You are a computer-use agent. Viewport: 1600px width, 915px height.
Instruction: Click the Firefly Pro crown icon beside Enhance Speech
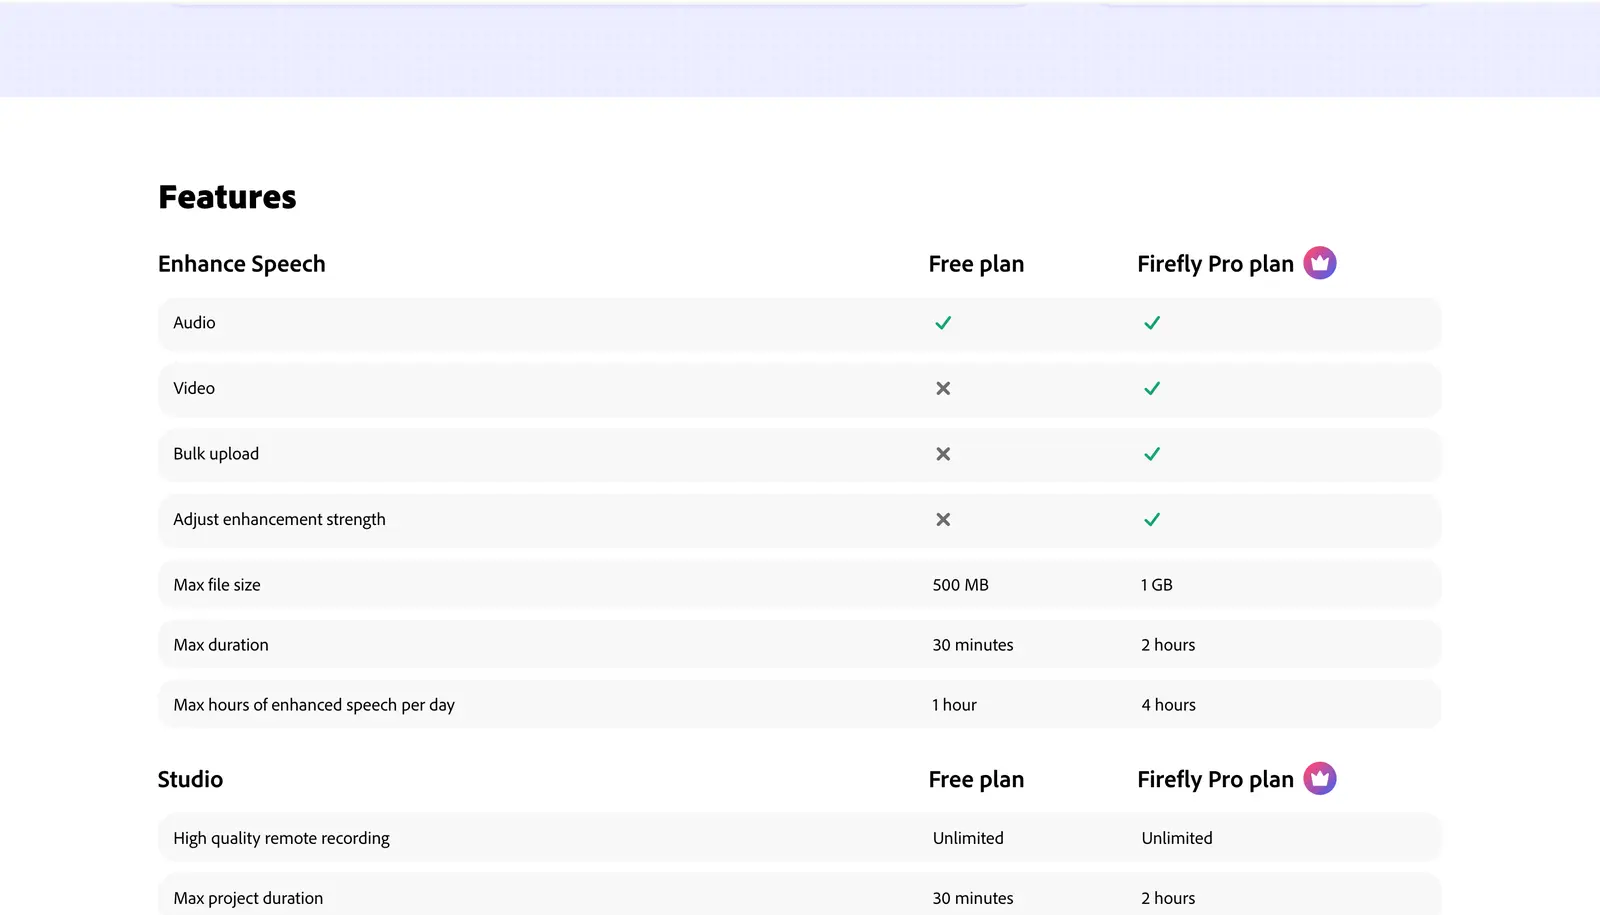(x=1320, y=263)
